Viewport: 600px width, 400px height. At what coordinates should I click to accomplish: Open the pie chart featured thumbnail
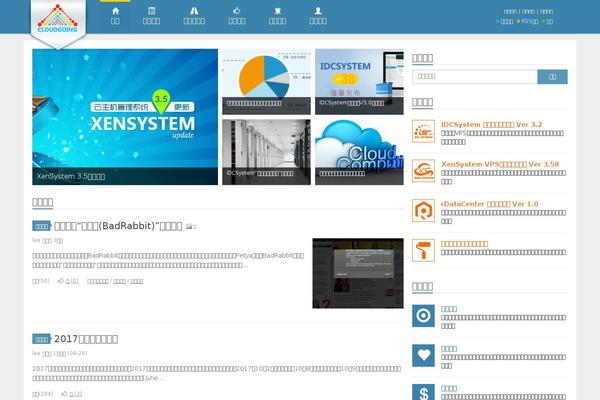point(266,82)
